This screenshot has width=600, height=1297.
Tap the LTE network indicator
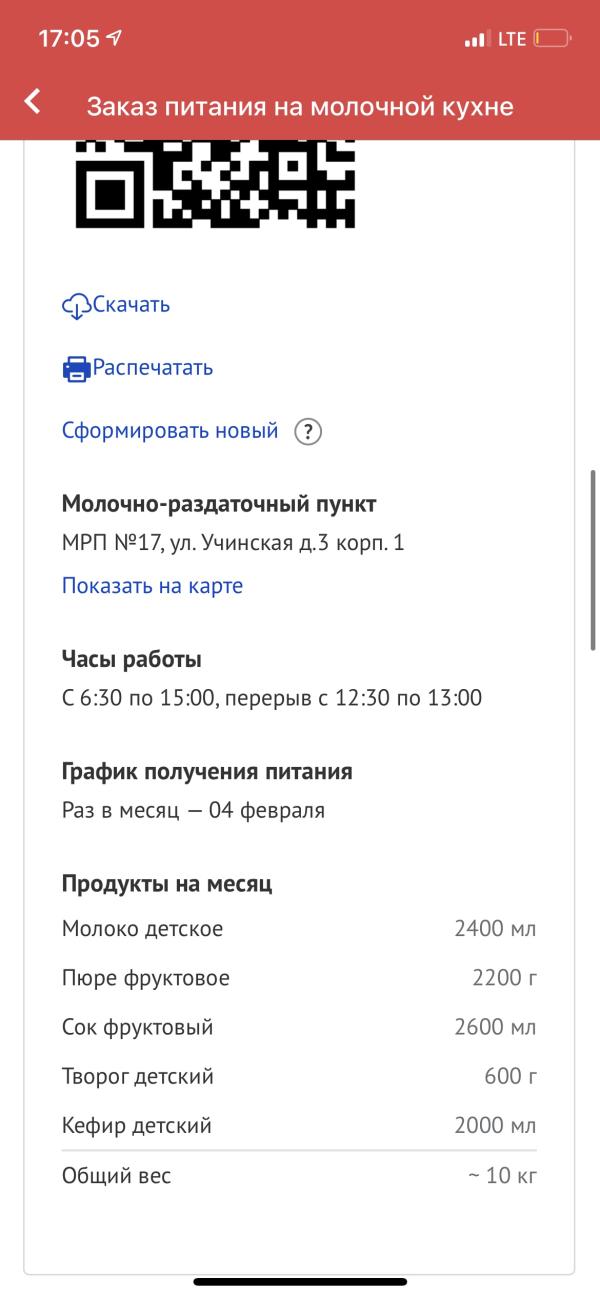coord(511,39)
